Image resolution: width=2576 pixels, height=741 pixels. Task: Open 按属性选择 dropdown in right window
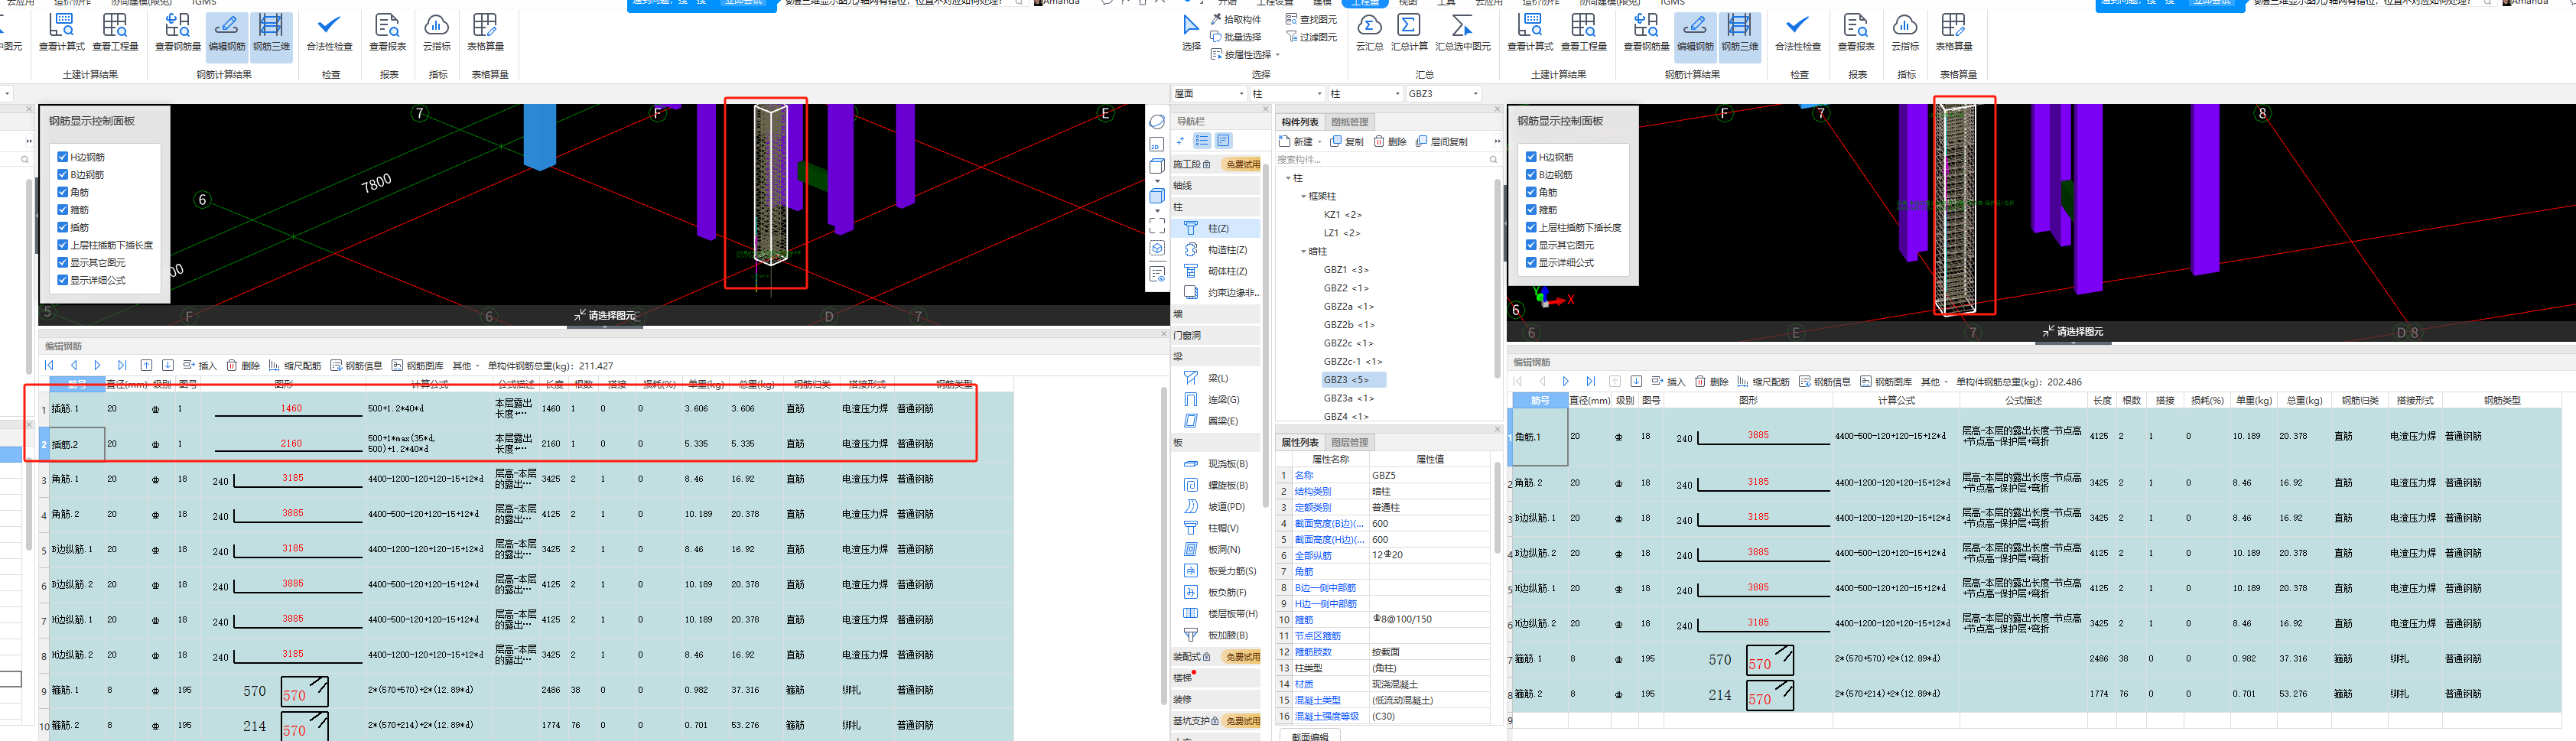[x=1246, y=55]
